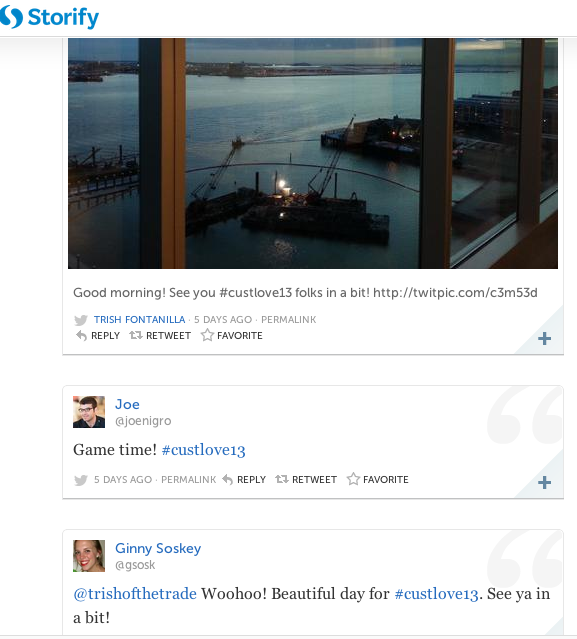Click Twitter bird icon on Joe's tweet

click(81, 480)
